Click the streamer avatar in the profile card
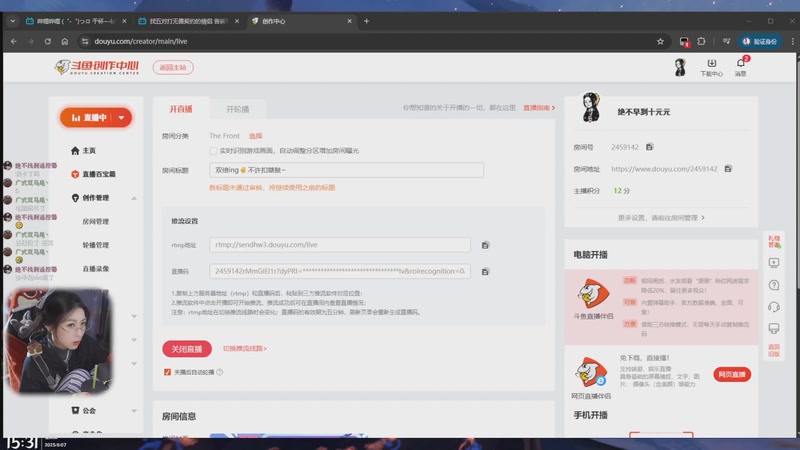This screenshot has width=800, height=450. tap(591, 107)
